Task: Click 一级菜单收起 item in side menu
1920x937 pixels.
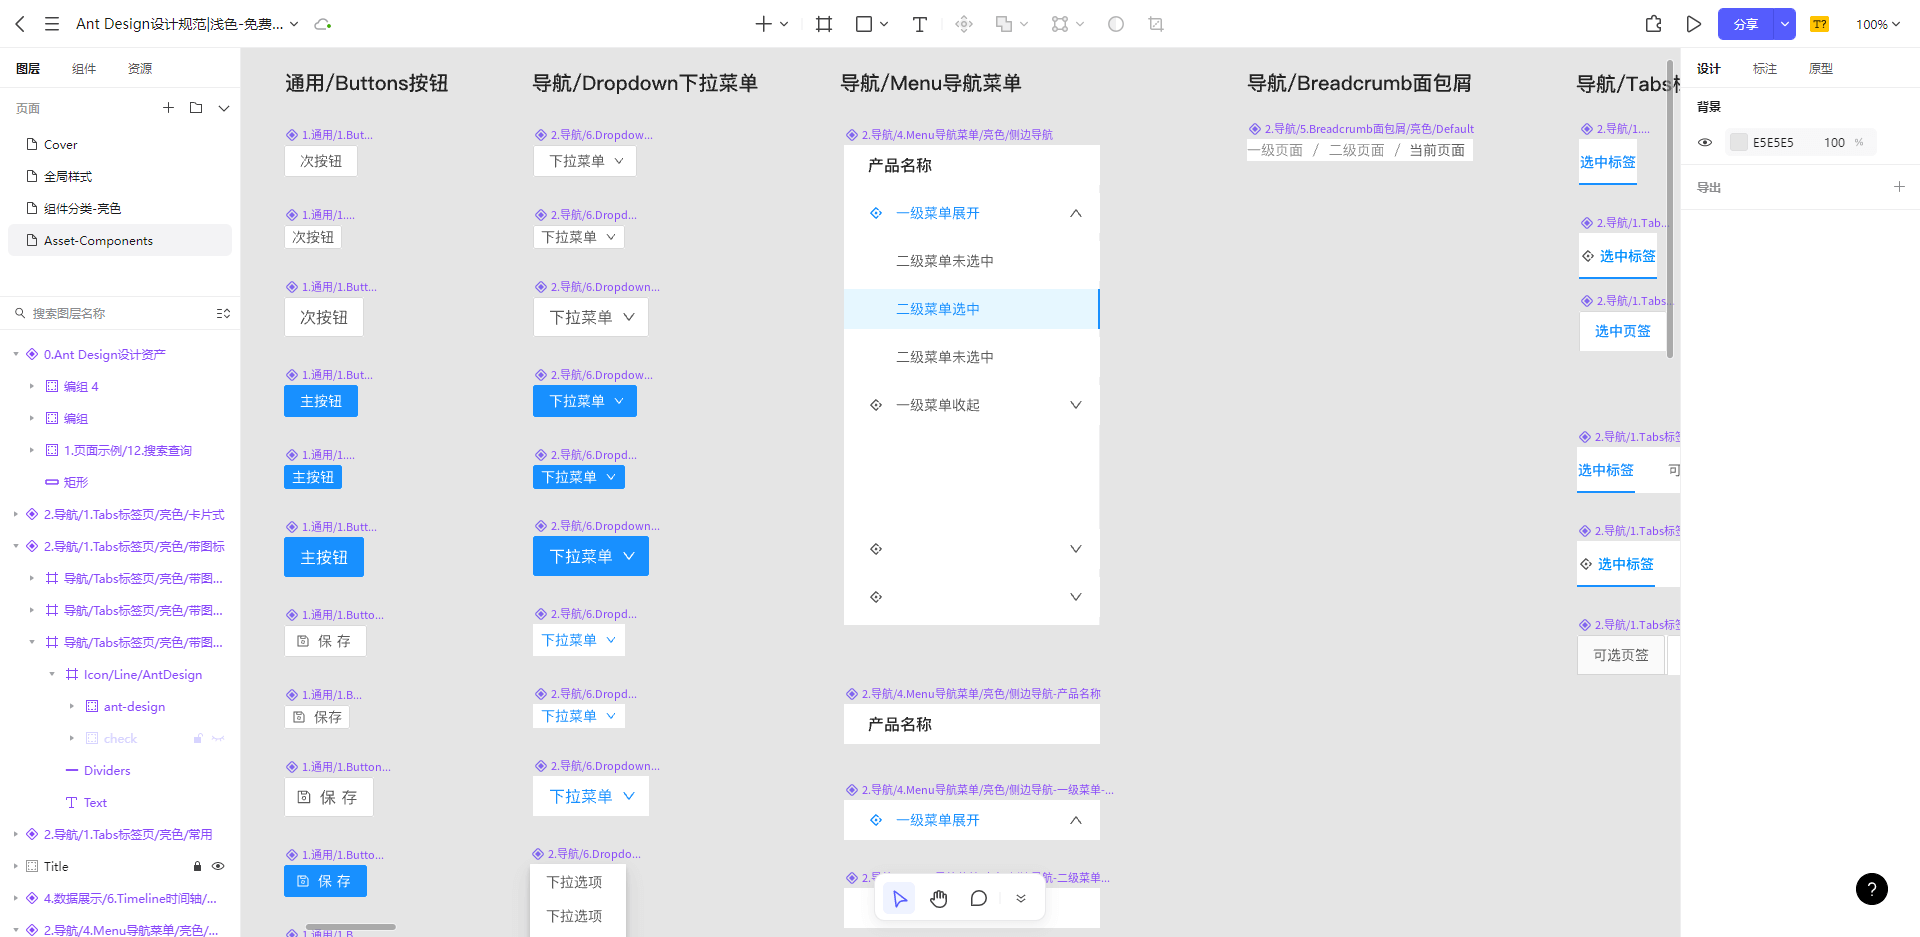Action: tap(971, 405)
